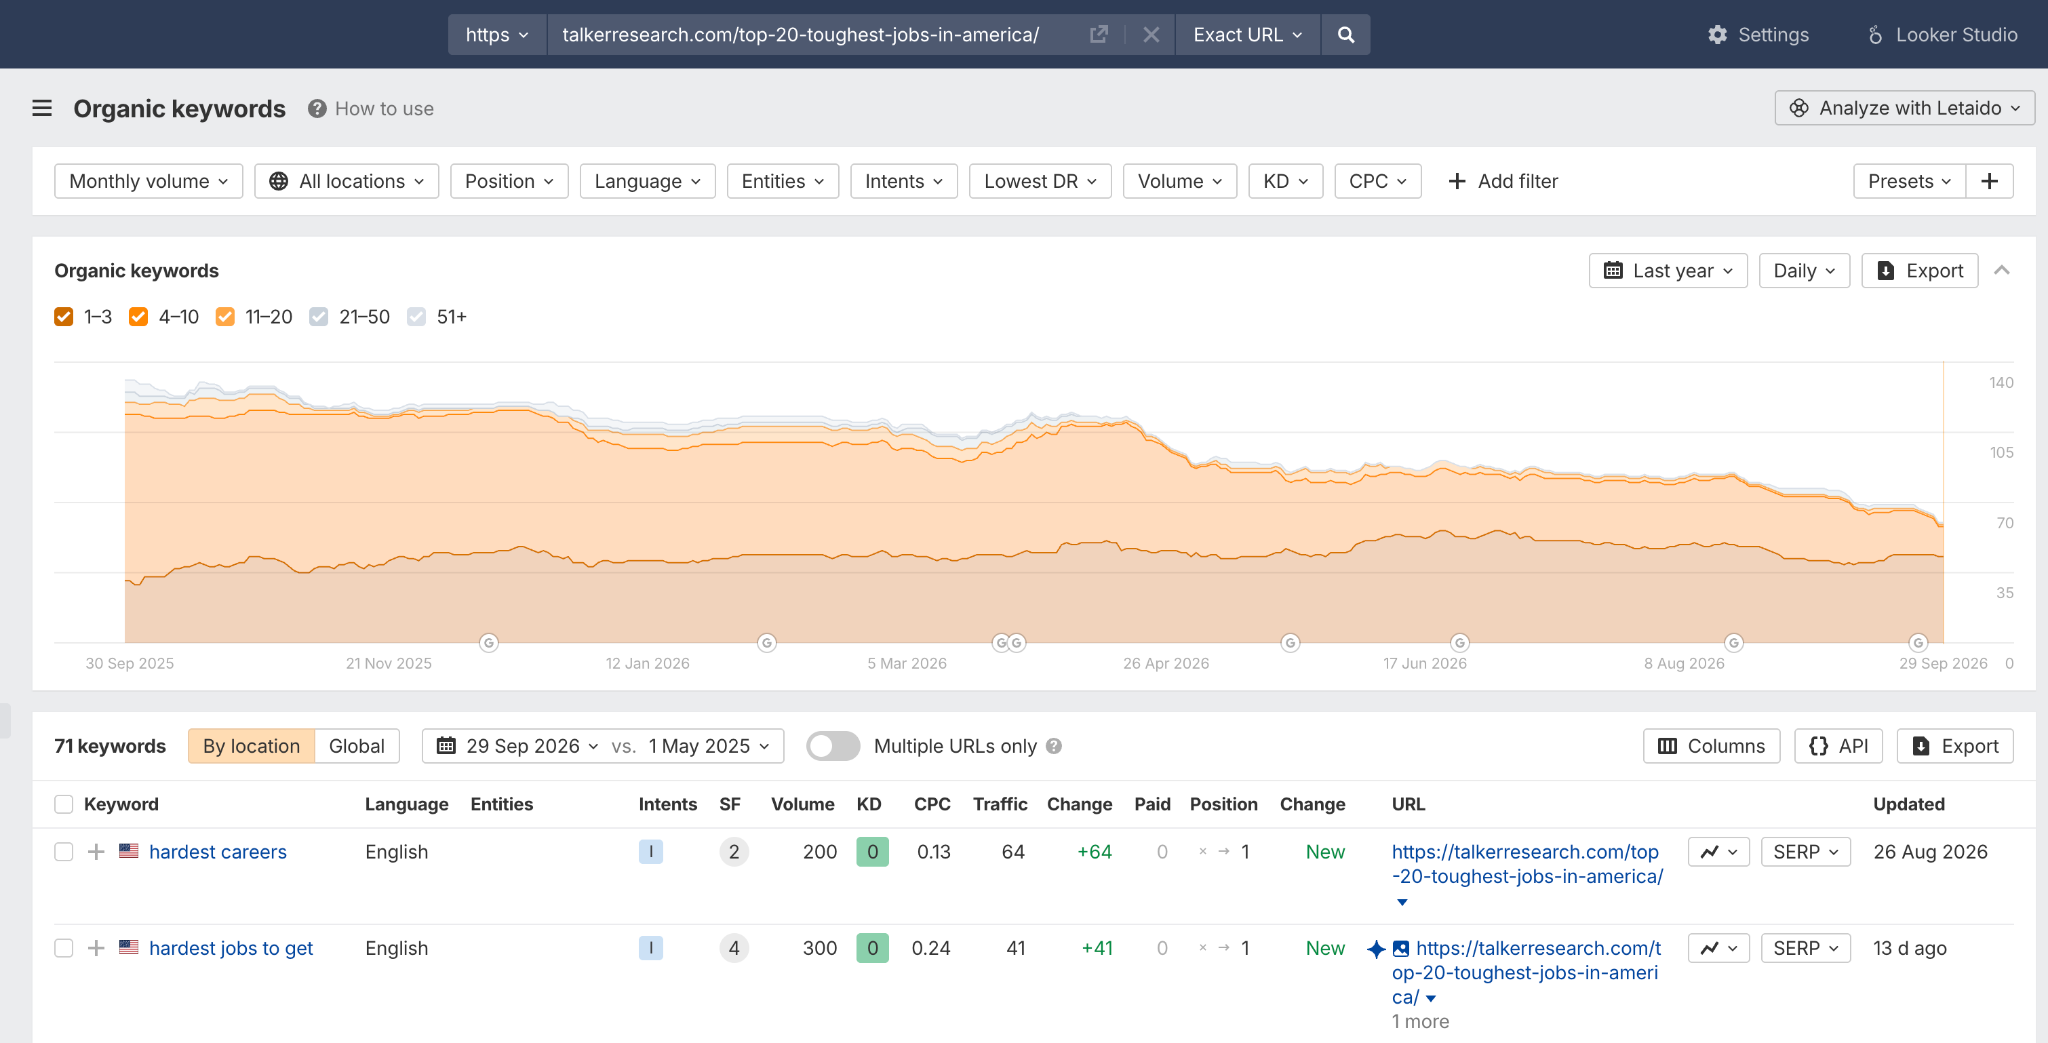The height and width of the screenshot is (1043, 2048).
Task: Click the How to use help icon
Action: pyautogui.click(x=317, y=109)
